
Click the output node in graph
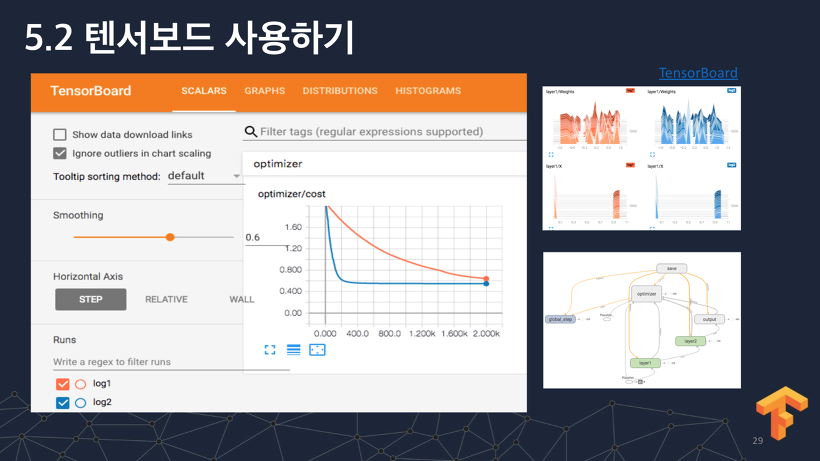[x=709, y=319]
